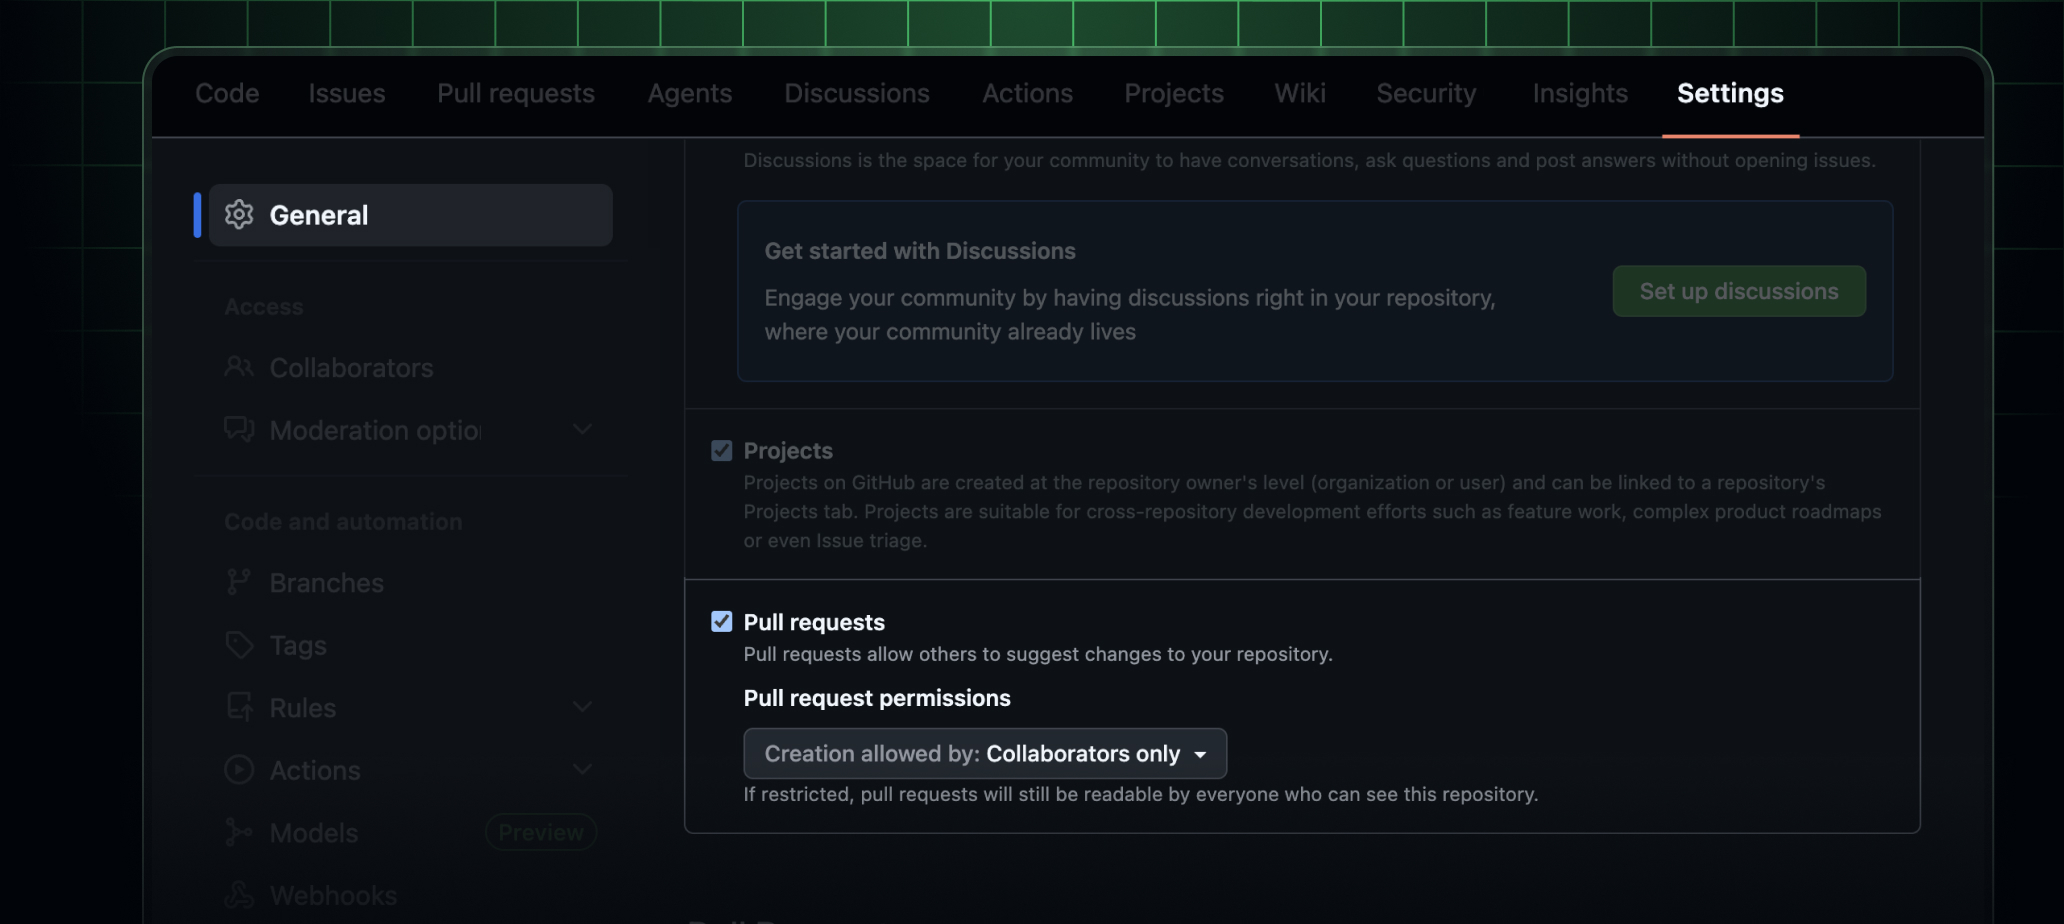Select General in the settings sidebar
This screenshot has height=924, width=2064.
click(318, 214)
